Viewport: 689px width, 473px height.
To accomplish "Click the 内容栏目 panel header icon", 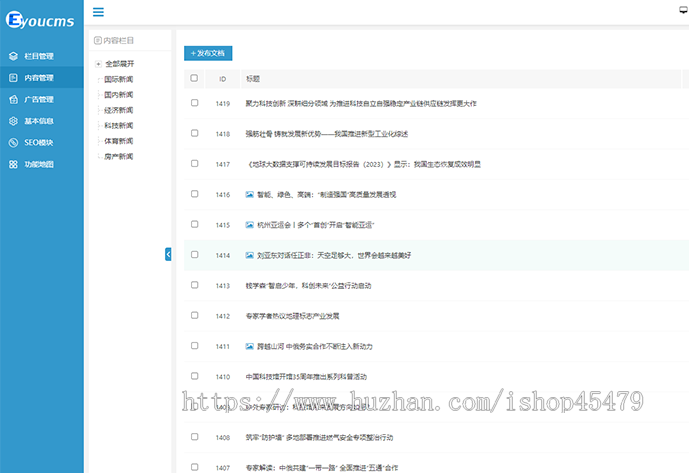I will click(98, 40).
